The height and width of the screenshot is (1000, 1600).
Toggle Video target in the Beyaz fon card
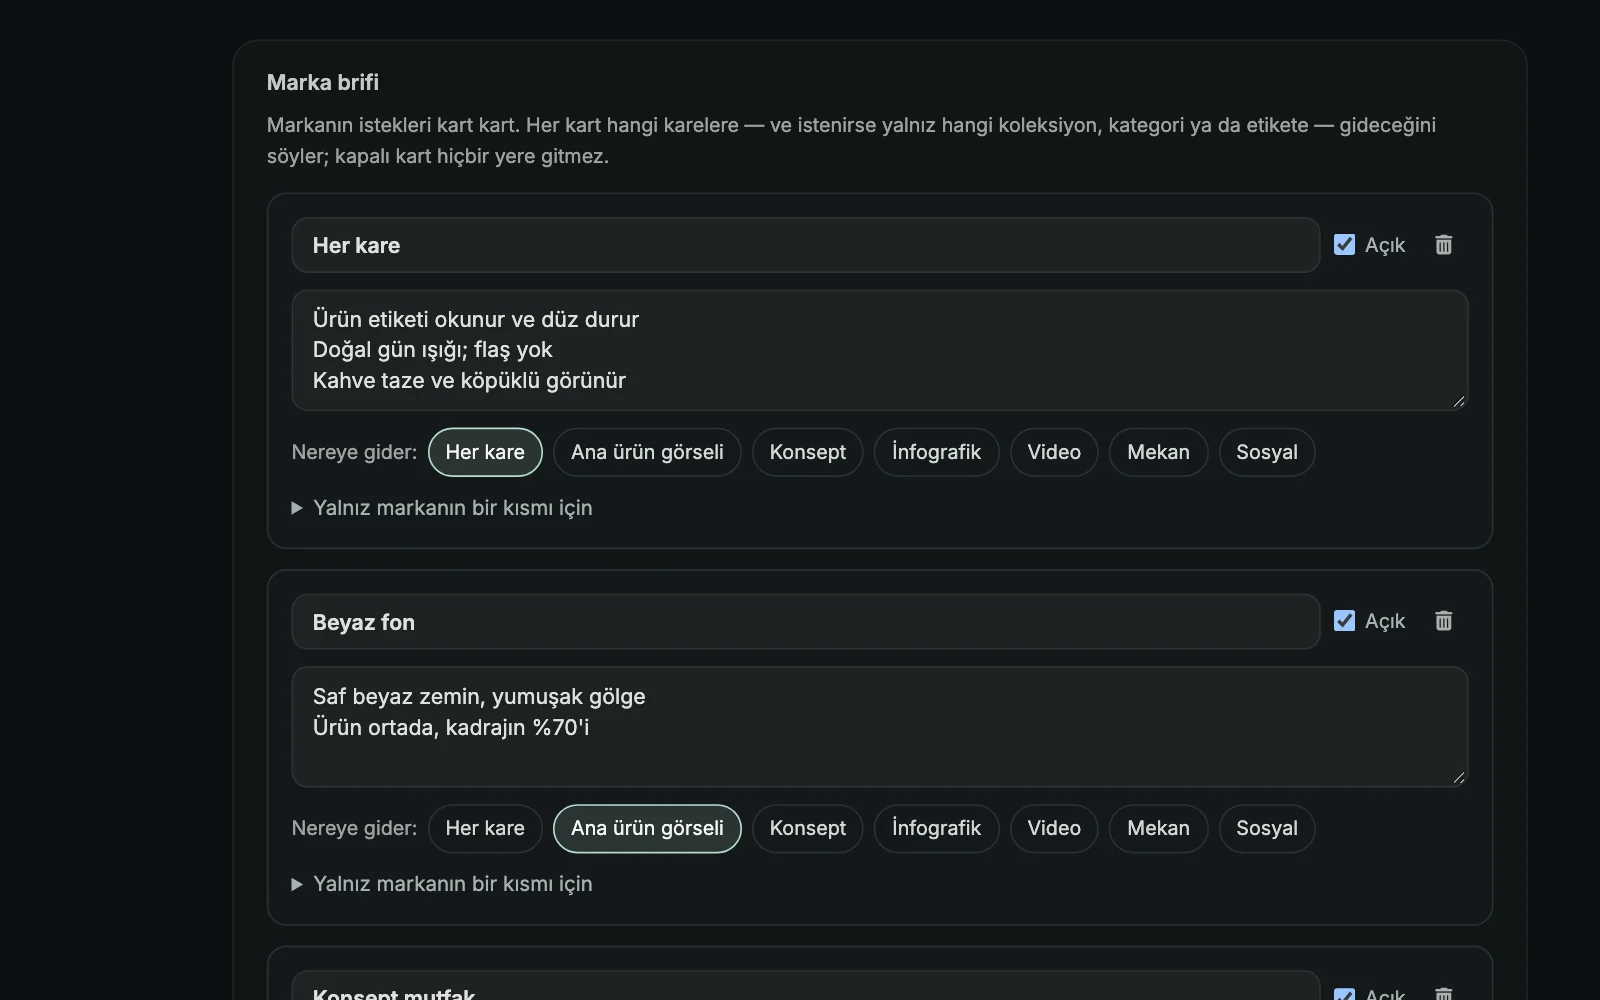point(1054,828)
